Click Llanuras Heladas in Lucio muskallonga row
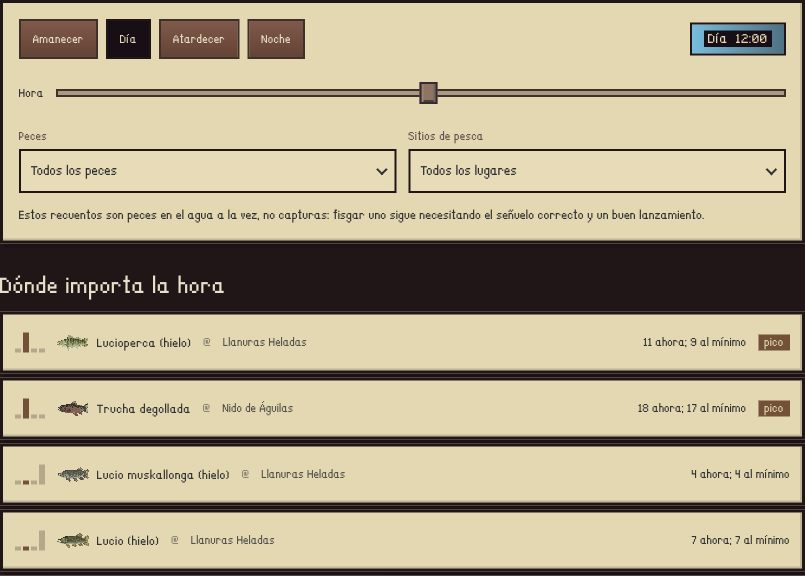Screen dimensions: 805x576 [303, 474]
